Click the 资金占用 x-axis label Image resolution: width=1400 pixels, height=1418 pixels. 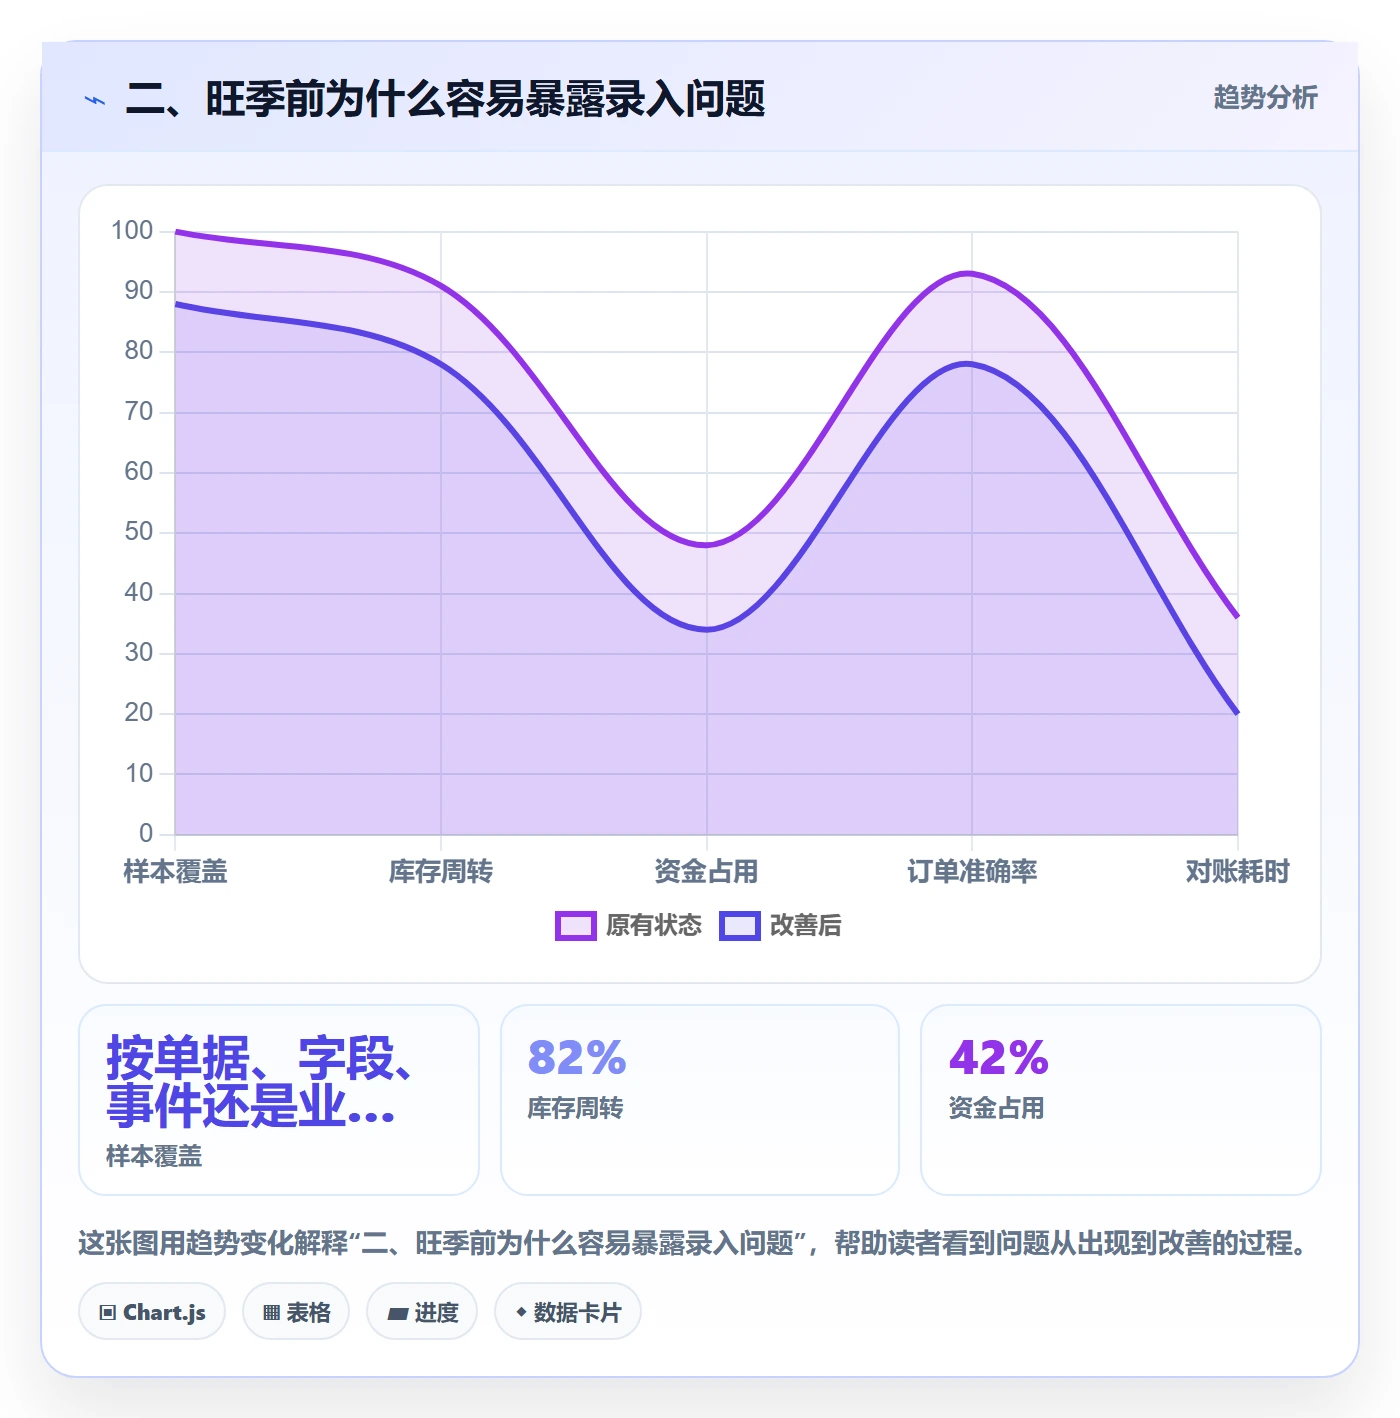pyautogui.click(x=706, y=872)
